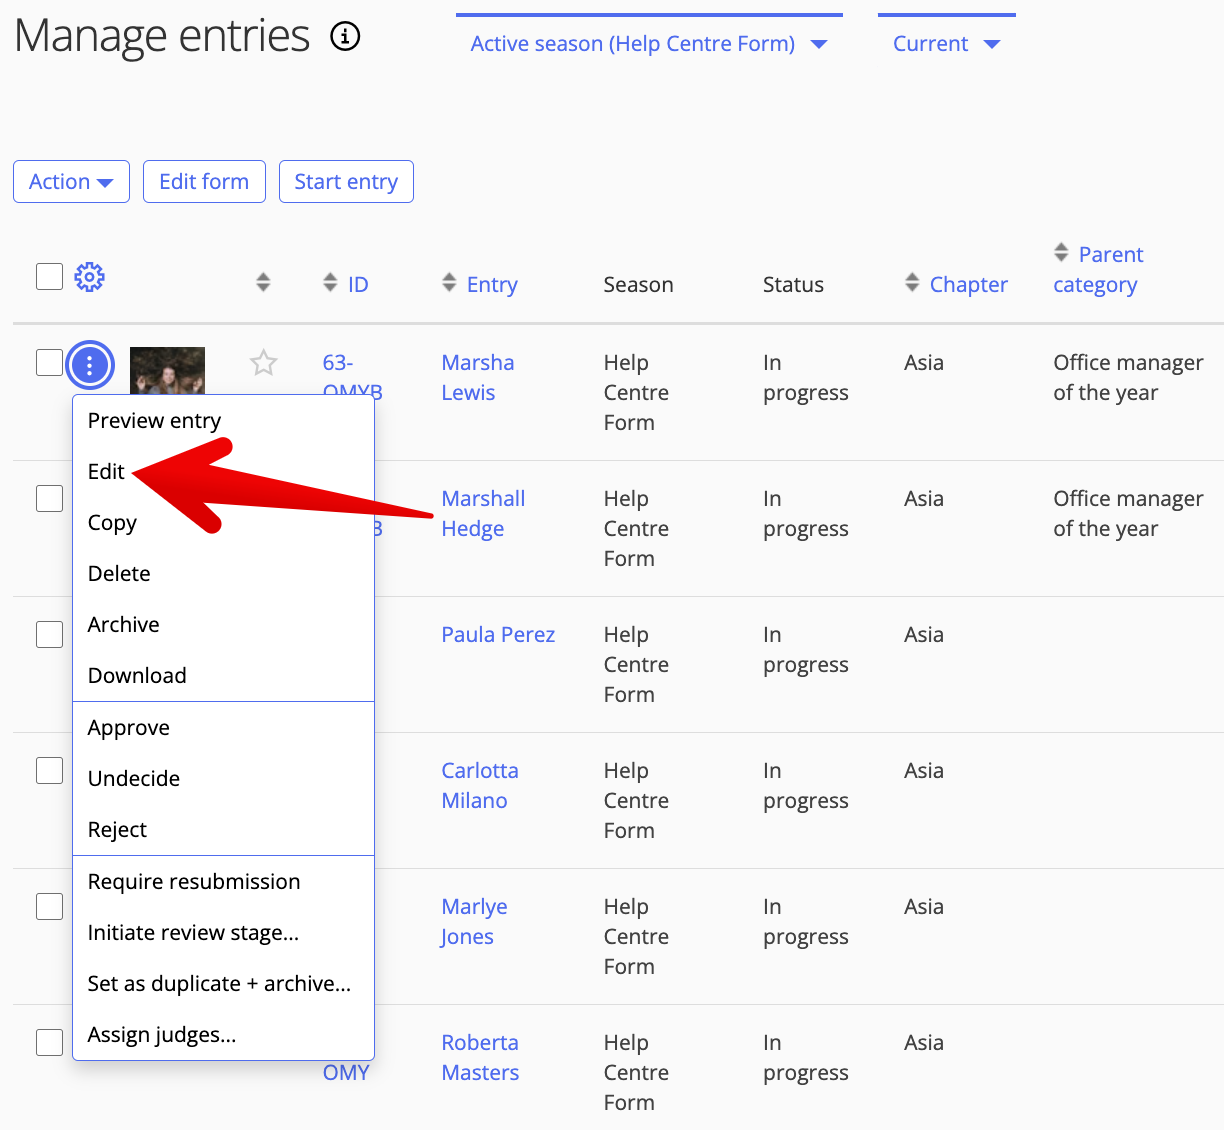Click In progress status for Carlotta Milano
This screenshot has height=1130, width=1224.
click(805, 786)
